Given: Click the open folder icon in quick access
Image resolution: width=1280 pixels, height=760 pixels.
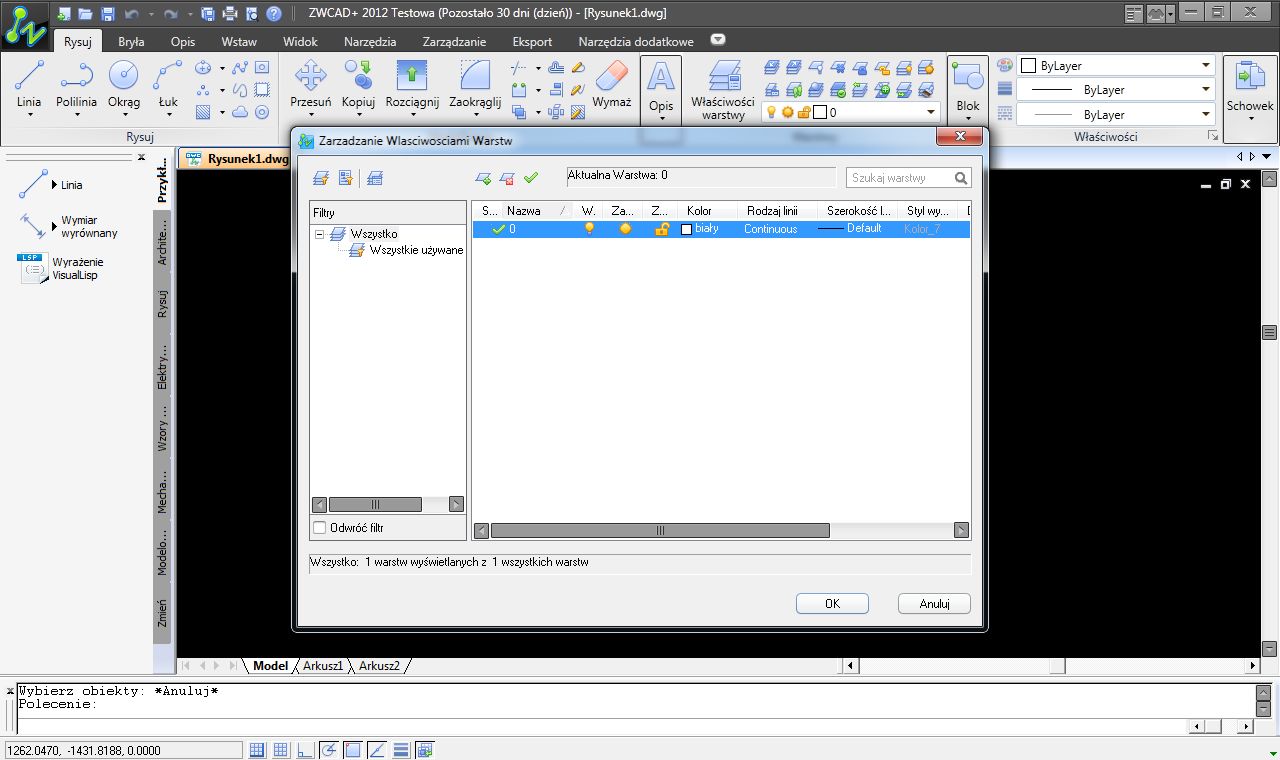Looking at the screenshot, I should (86, 14).
